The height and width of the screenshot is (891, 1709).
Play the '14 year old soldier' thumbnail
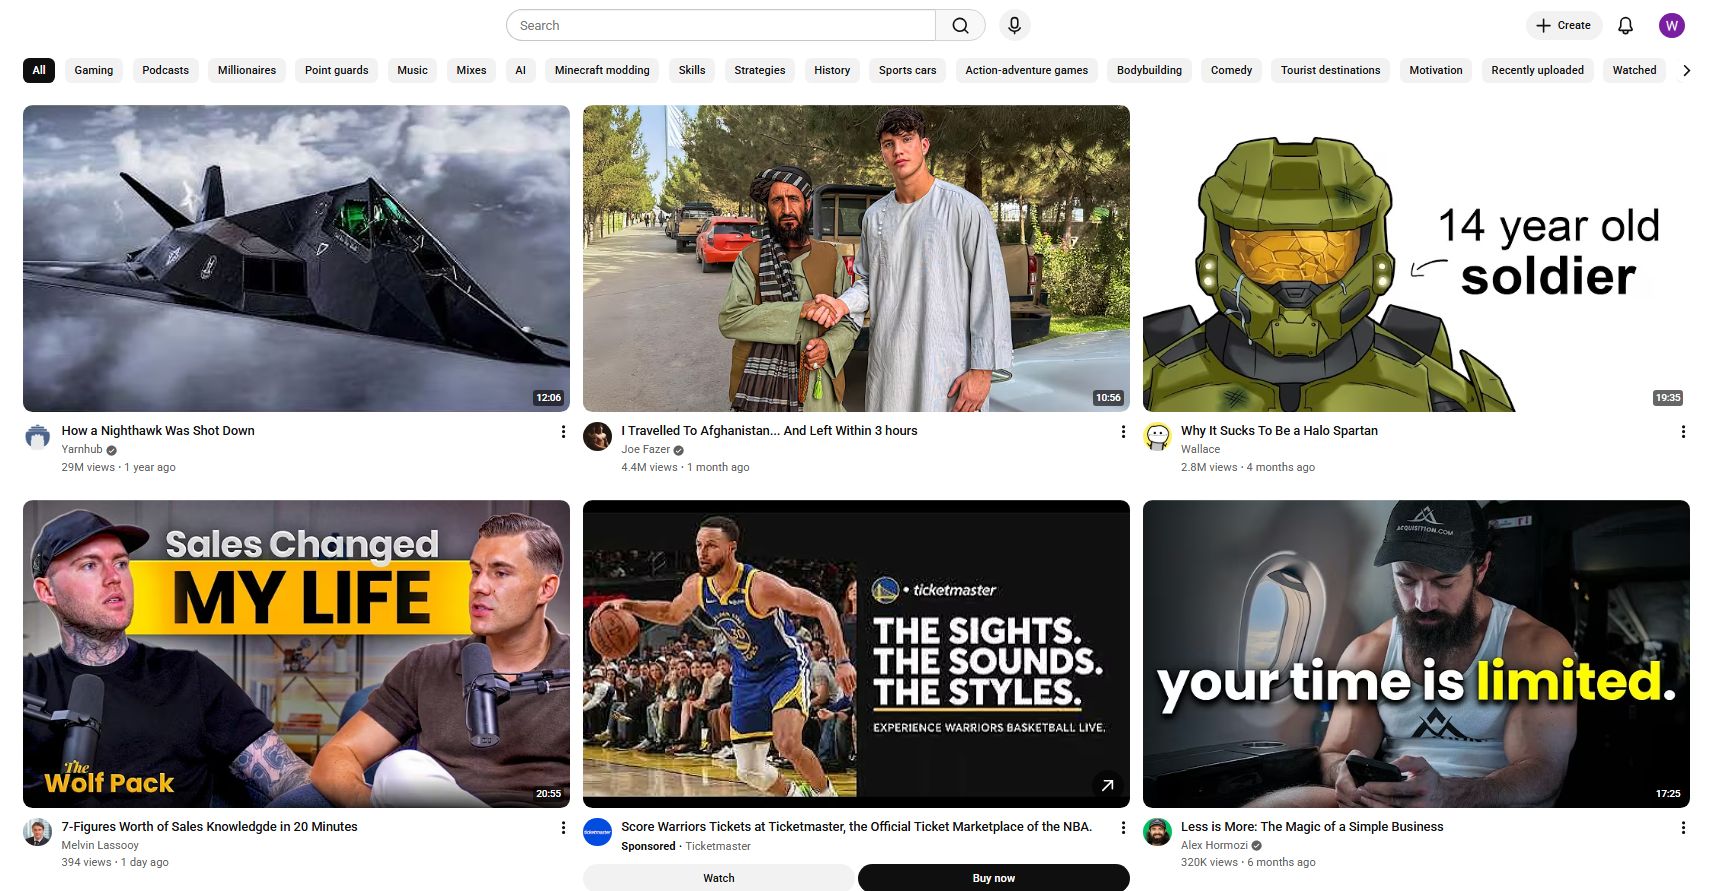click(1416, 258)
